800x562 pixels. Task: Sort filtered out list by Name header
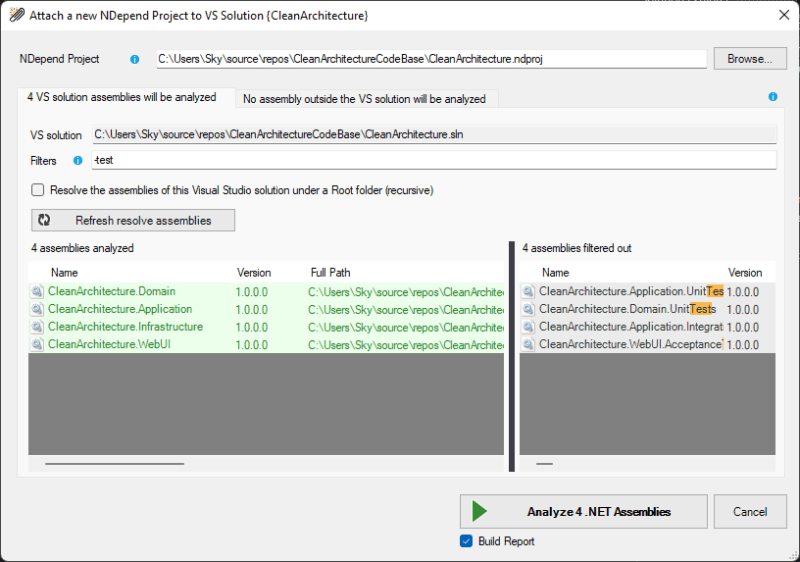556,273
